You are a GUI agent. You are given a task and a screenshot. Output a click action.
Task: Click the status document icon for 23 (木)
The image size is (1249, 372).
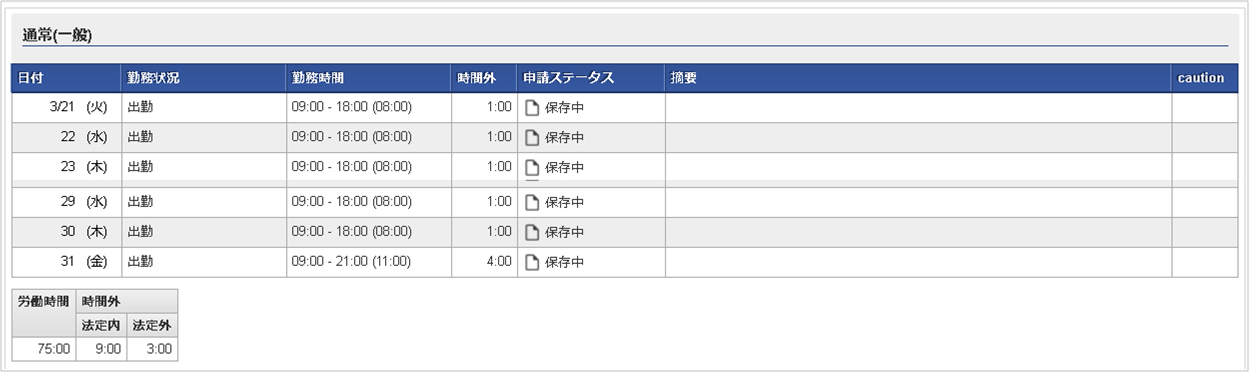click(532, 167)
